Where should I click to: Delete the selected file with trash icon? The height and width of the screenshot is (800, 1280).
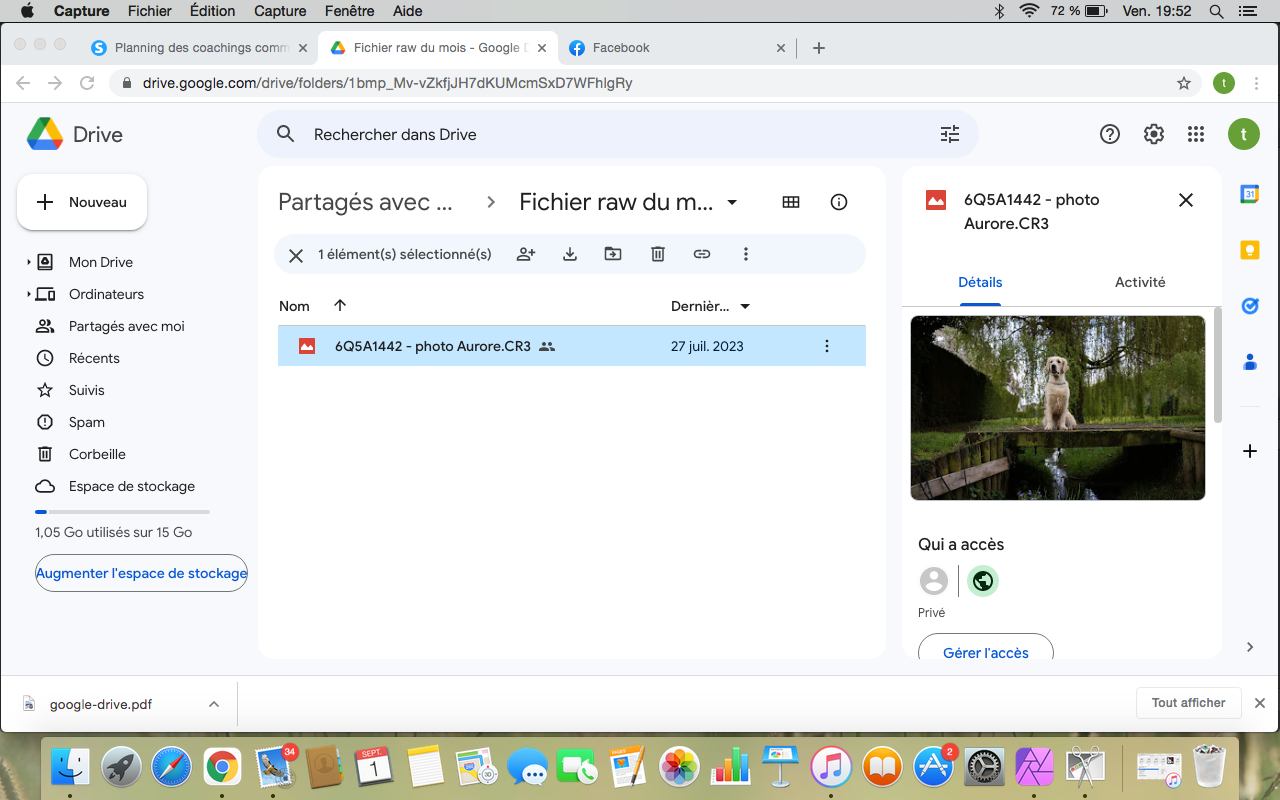point(658,254)
